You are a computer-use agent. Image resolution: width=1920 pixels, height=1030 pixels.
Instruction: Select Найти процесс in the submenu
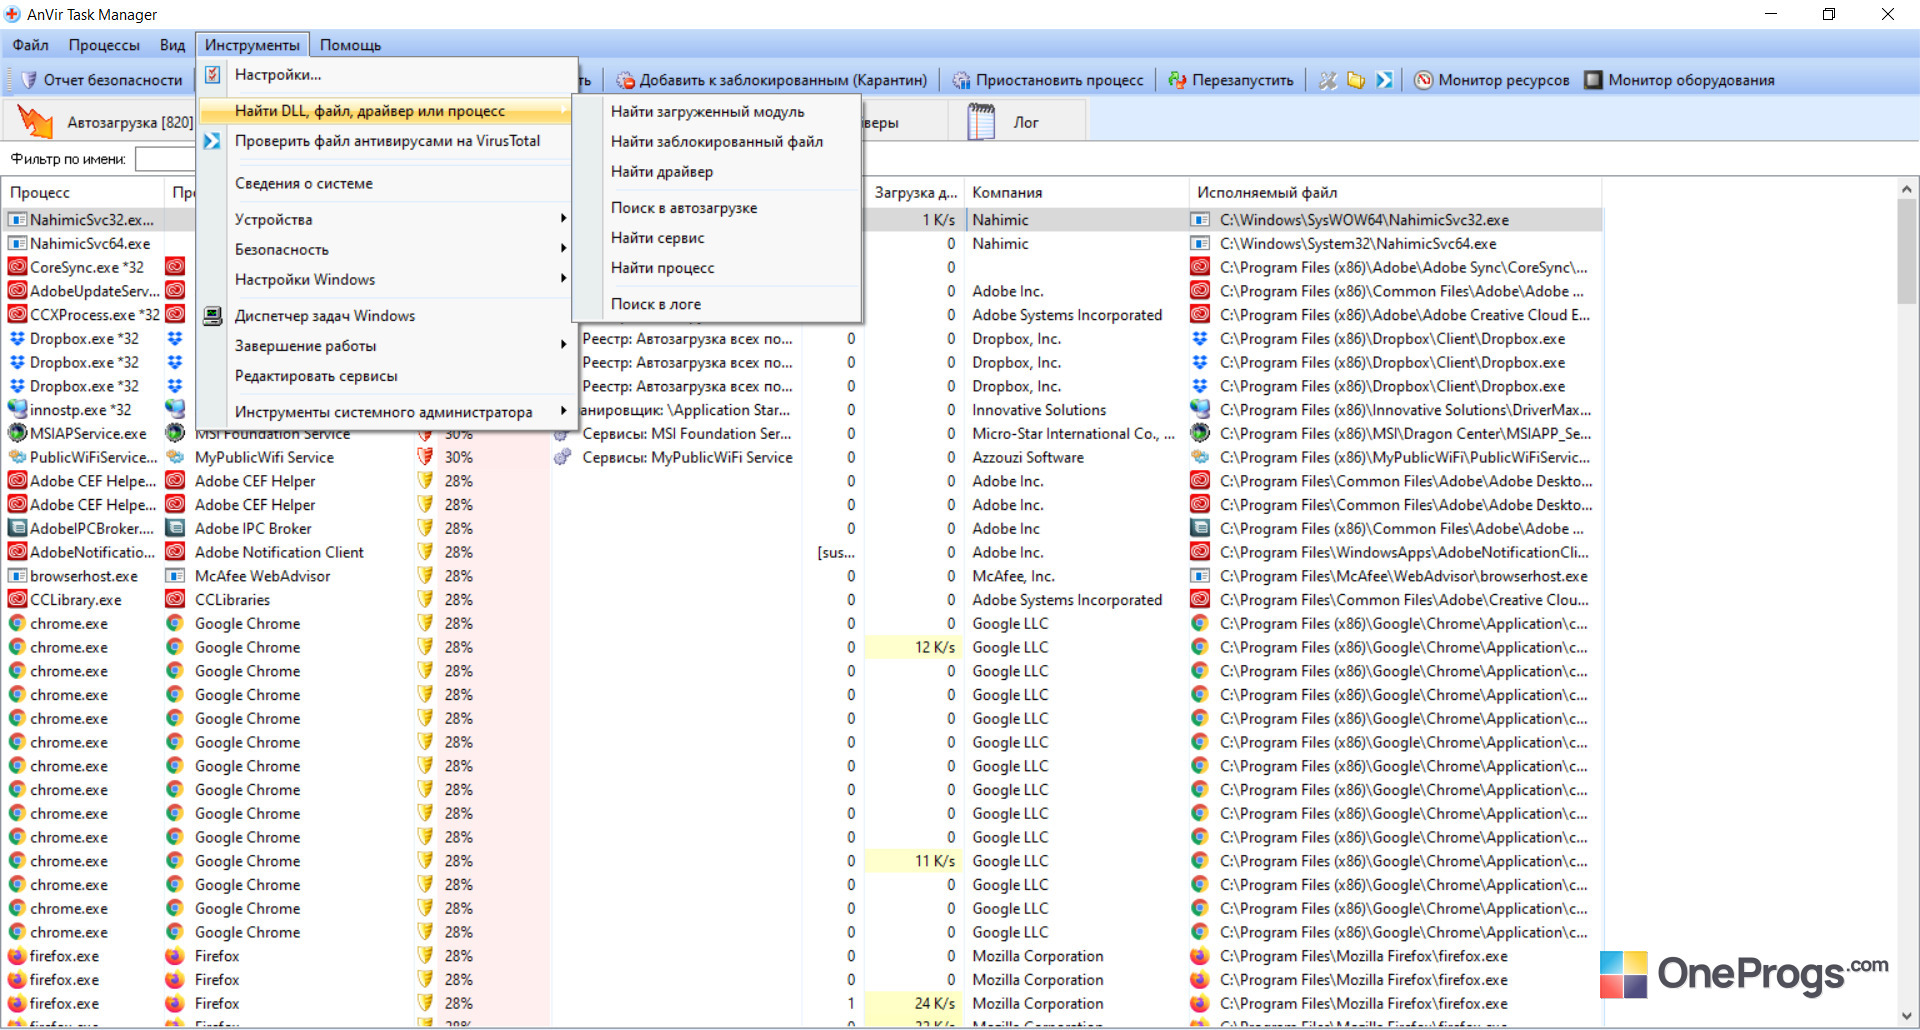pyautogui.click(x=717, y=268)
